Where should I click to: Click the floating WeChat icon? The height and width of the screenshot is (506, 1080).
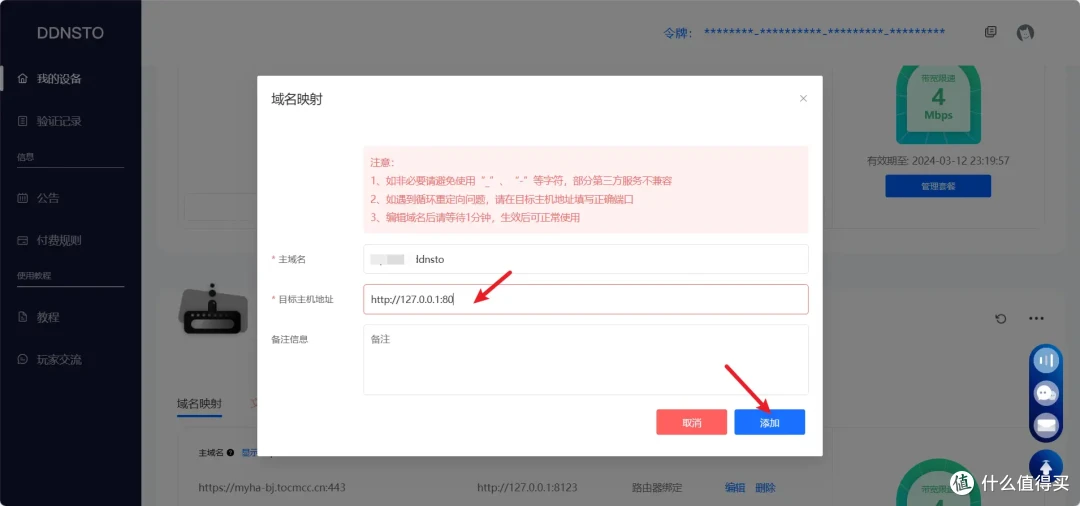click(x=1046, y=393)
